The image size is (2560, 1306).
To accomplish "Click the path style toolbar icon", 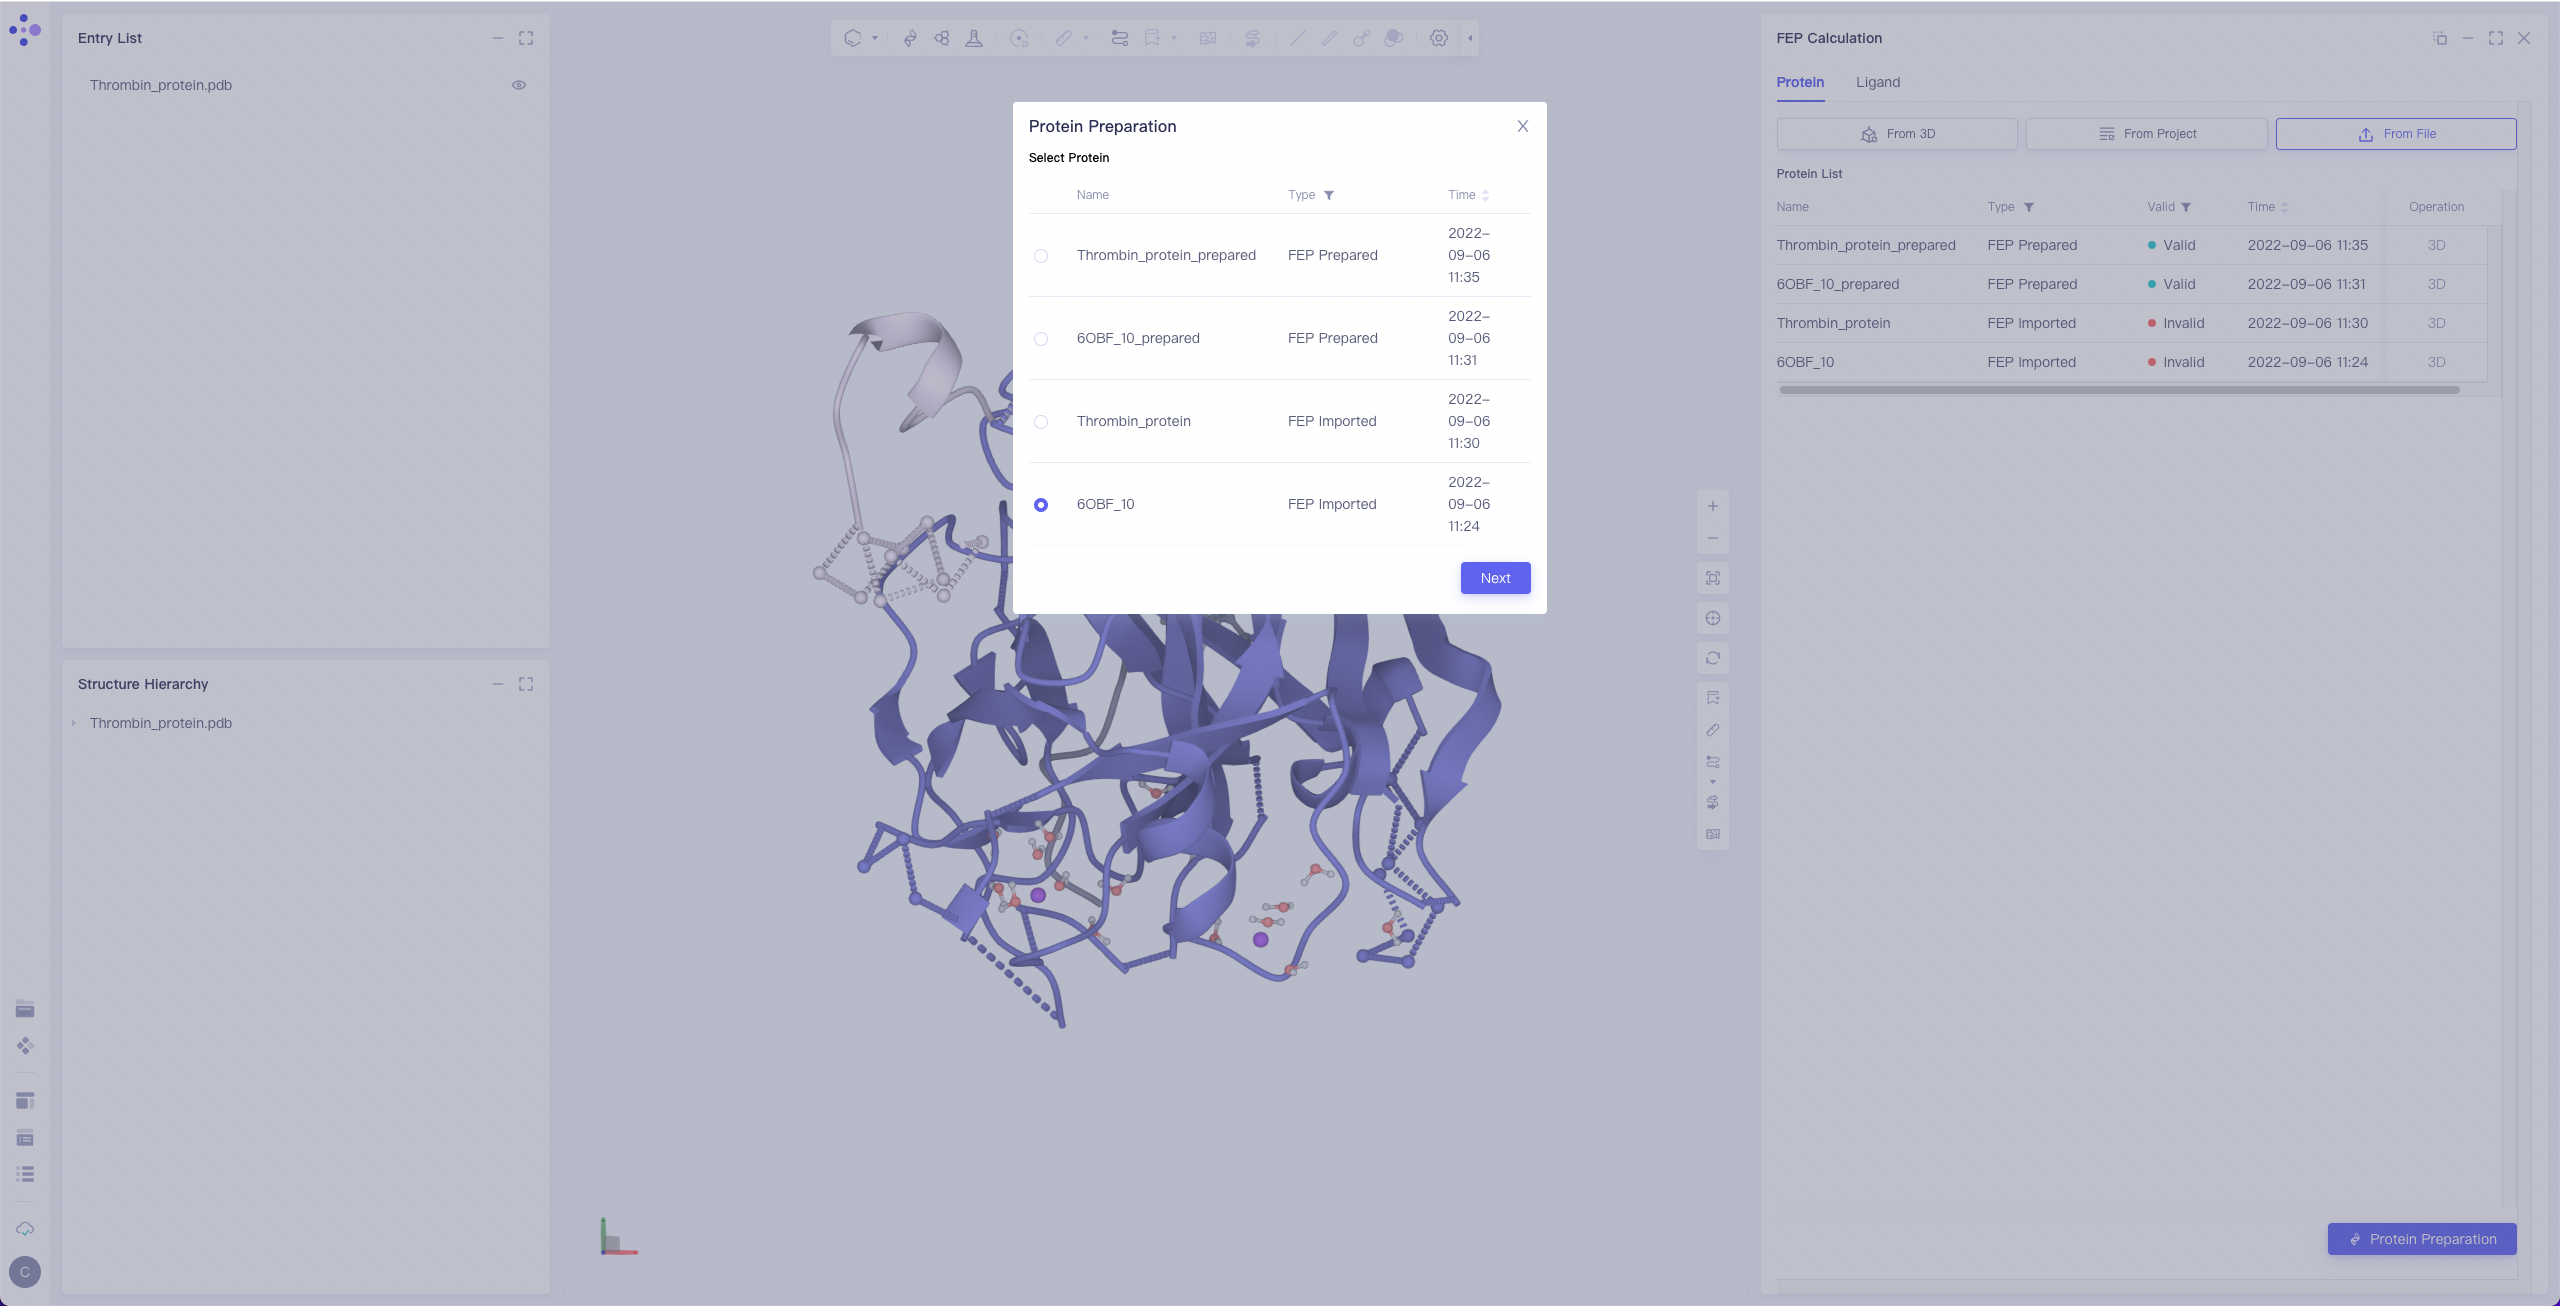I will coord(1120,38).
